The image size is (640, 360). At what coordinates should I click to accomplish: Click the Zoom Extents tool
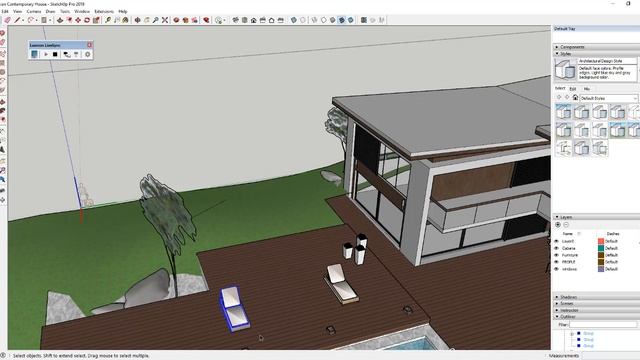tap(165, 20)
